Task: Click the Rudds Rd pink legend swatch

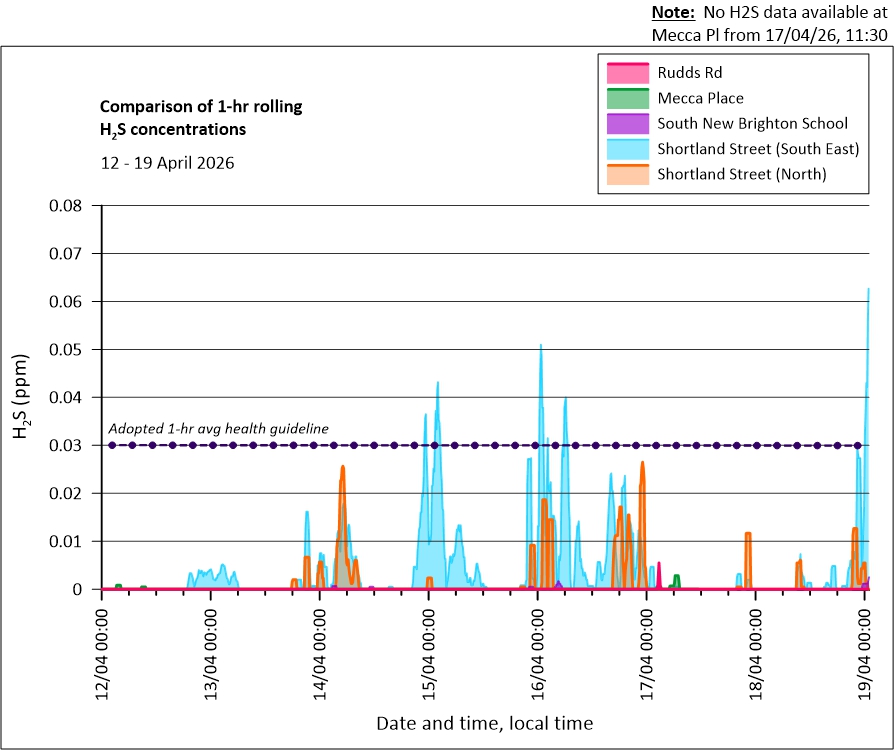Action: click(x=627, y=73)
